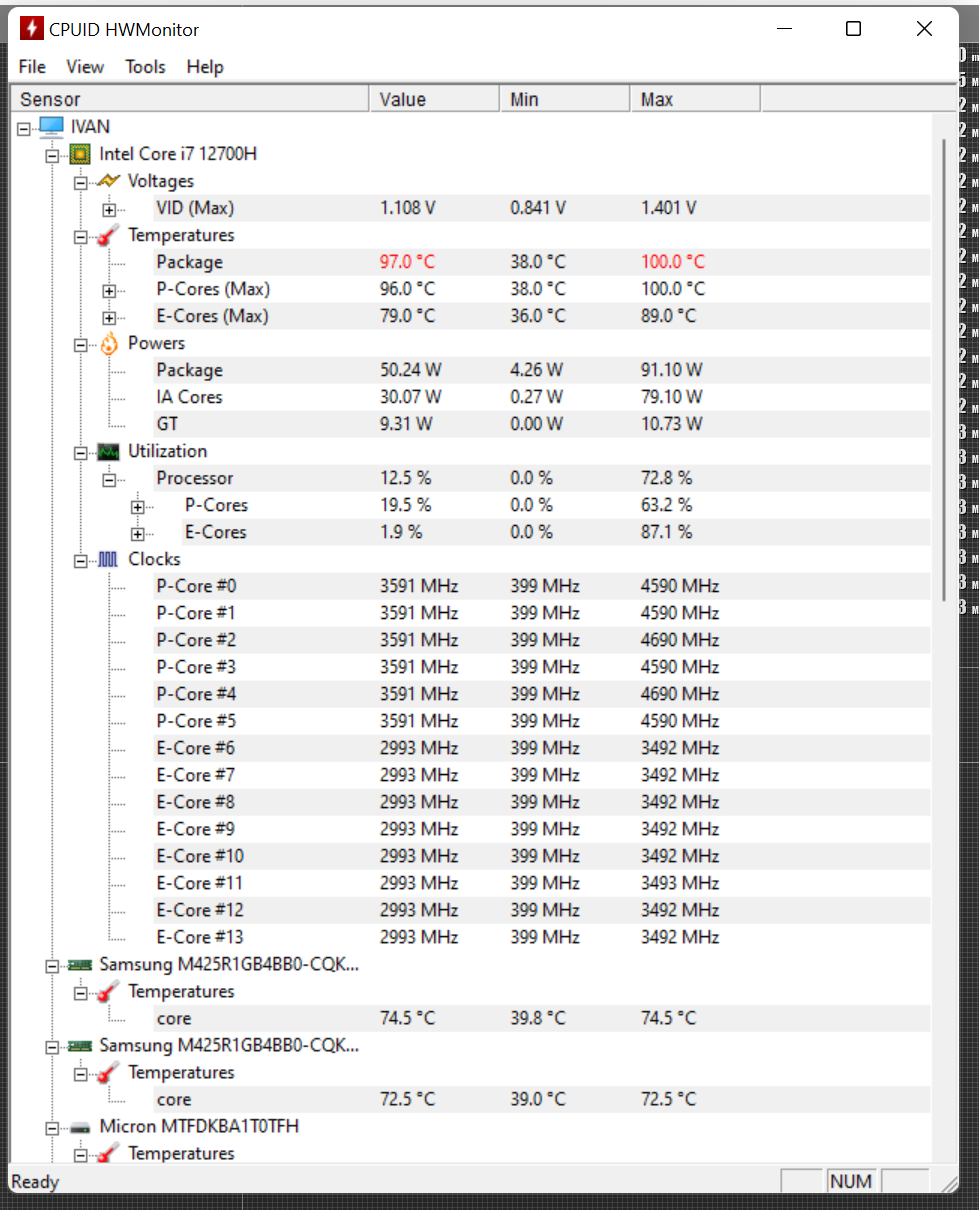Select the E-Core #11 clock row
This screenshot has width=979, height=1210.
541,883
